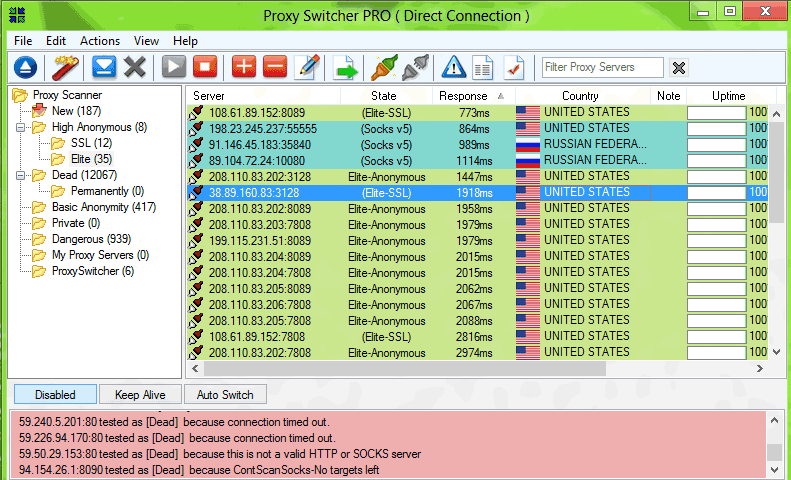Open the proxy wizard wand icon

65,67
